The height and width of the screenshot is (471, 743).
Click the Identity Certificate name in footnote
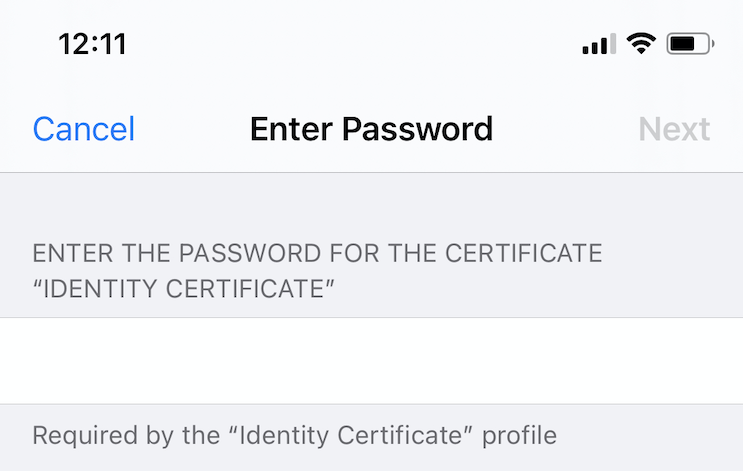[351, 435]
